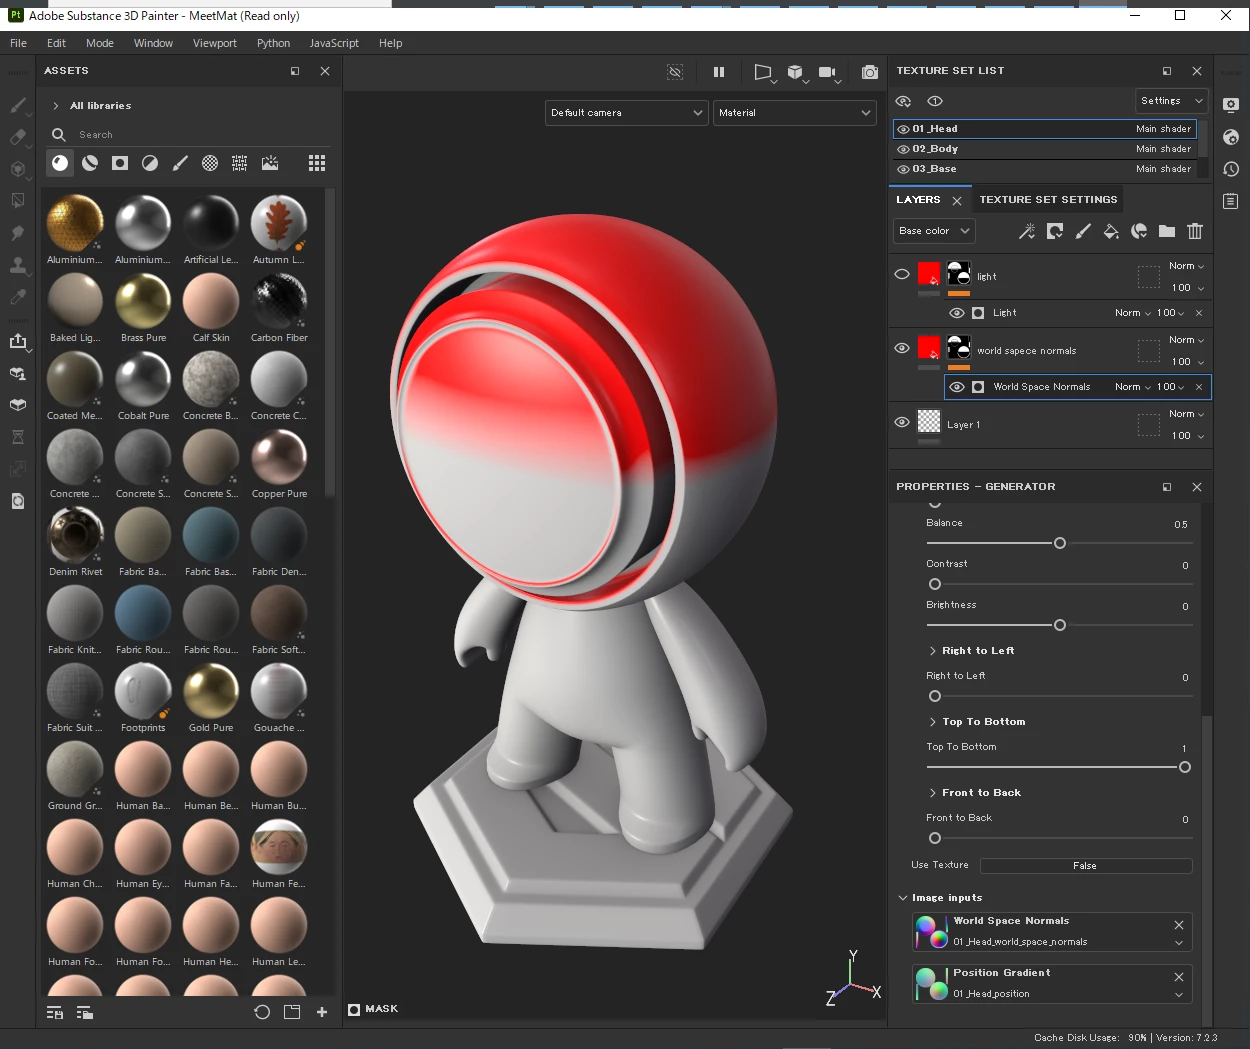The image size is (1250, 1049).
Task: Pause the viewport rendering
Action: coord(718,72)
